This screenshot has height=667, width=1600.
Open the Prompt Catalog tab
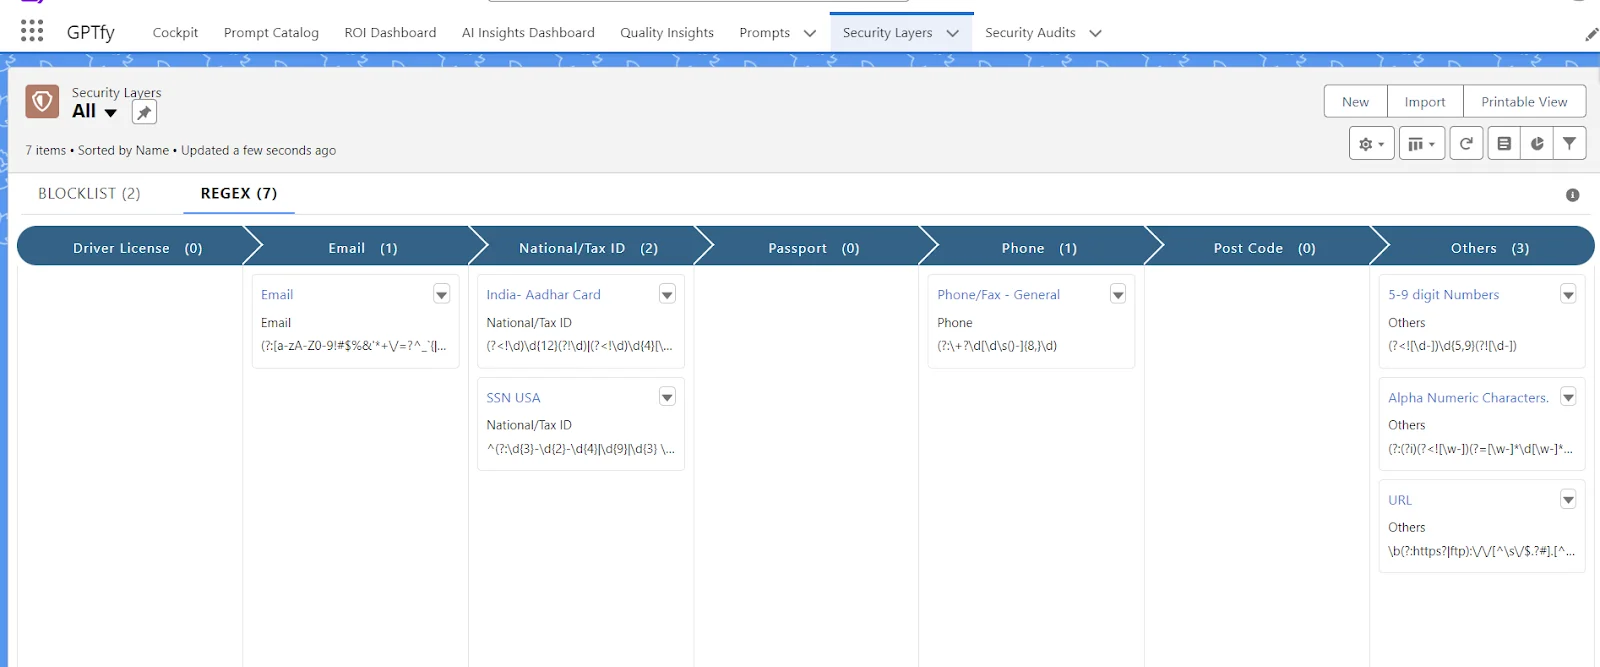point(271,33)
